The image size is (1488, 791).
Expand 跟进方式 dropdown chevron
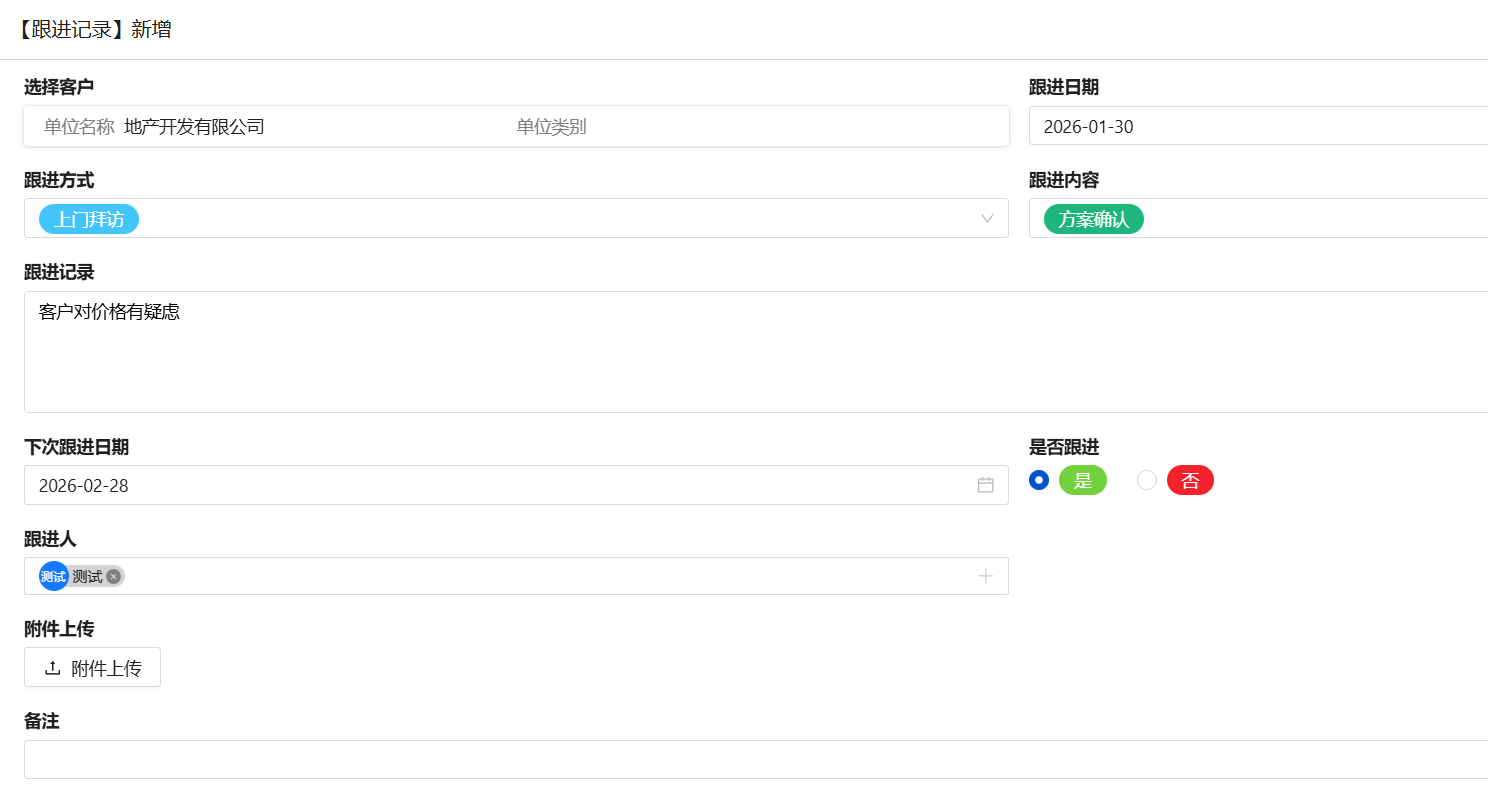point(987,219)
